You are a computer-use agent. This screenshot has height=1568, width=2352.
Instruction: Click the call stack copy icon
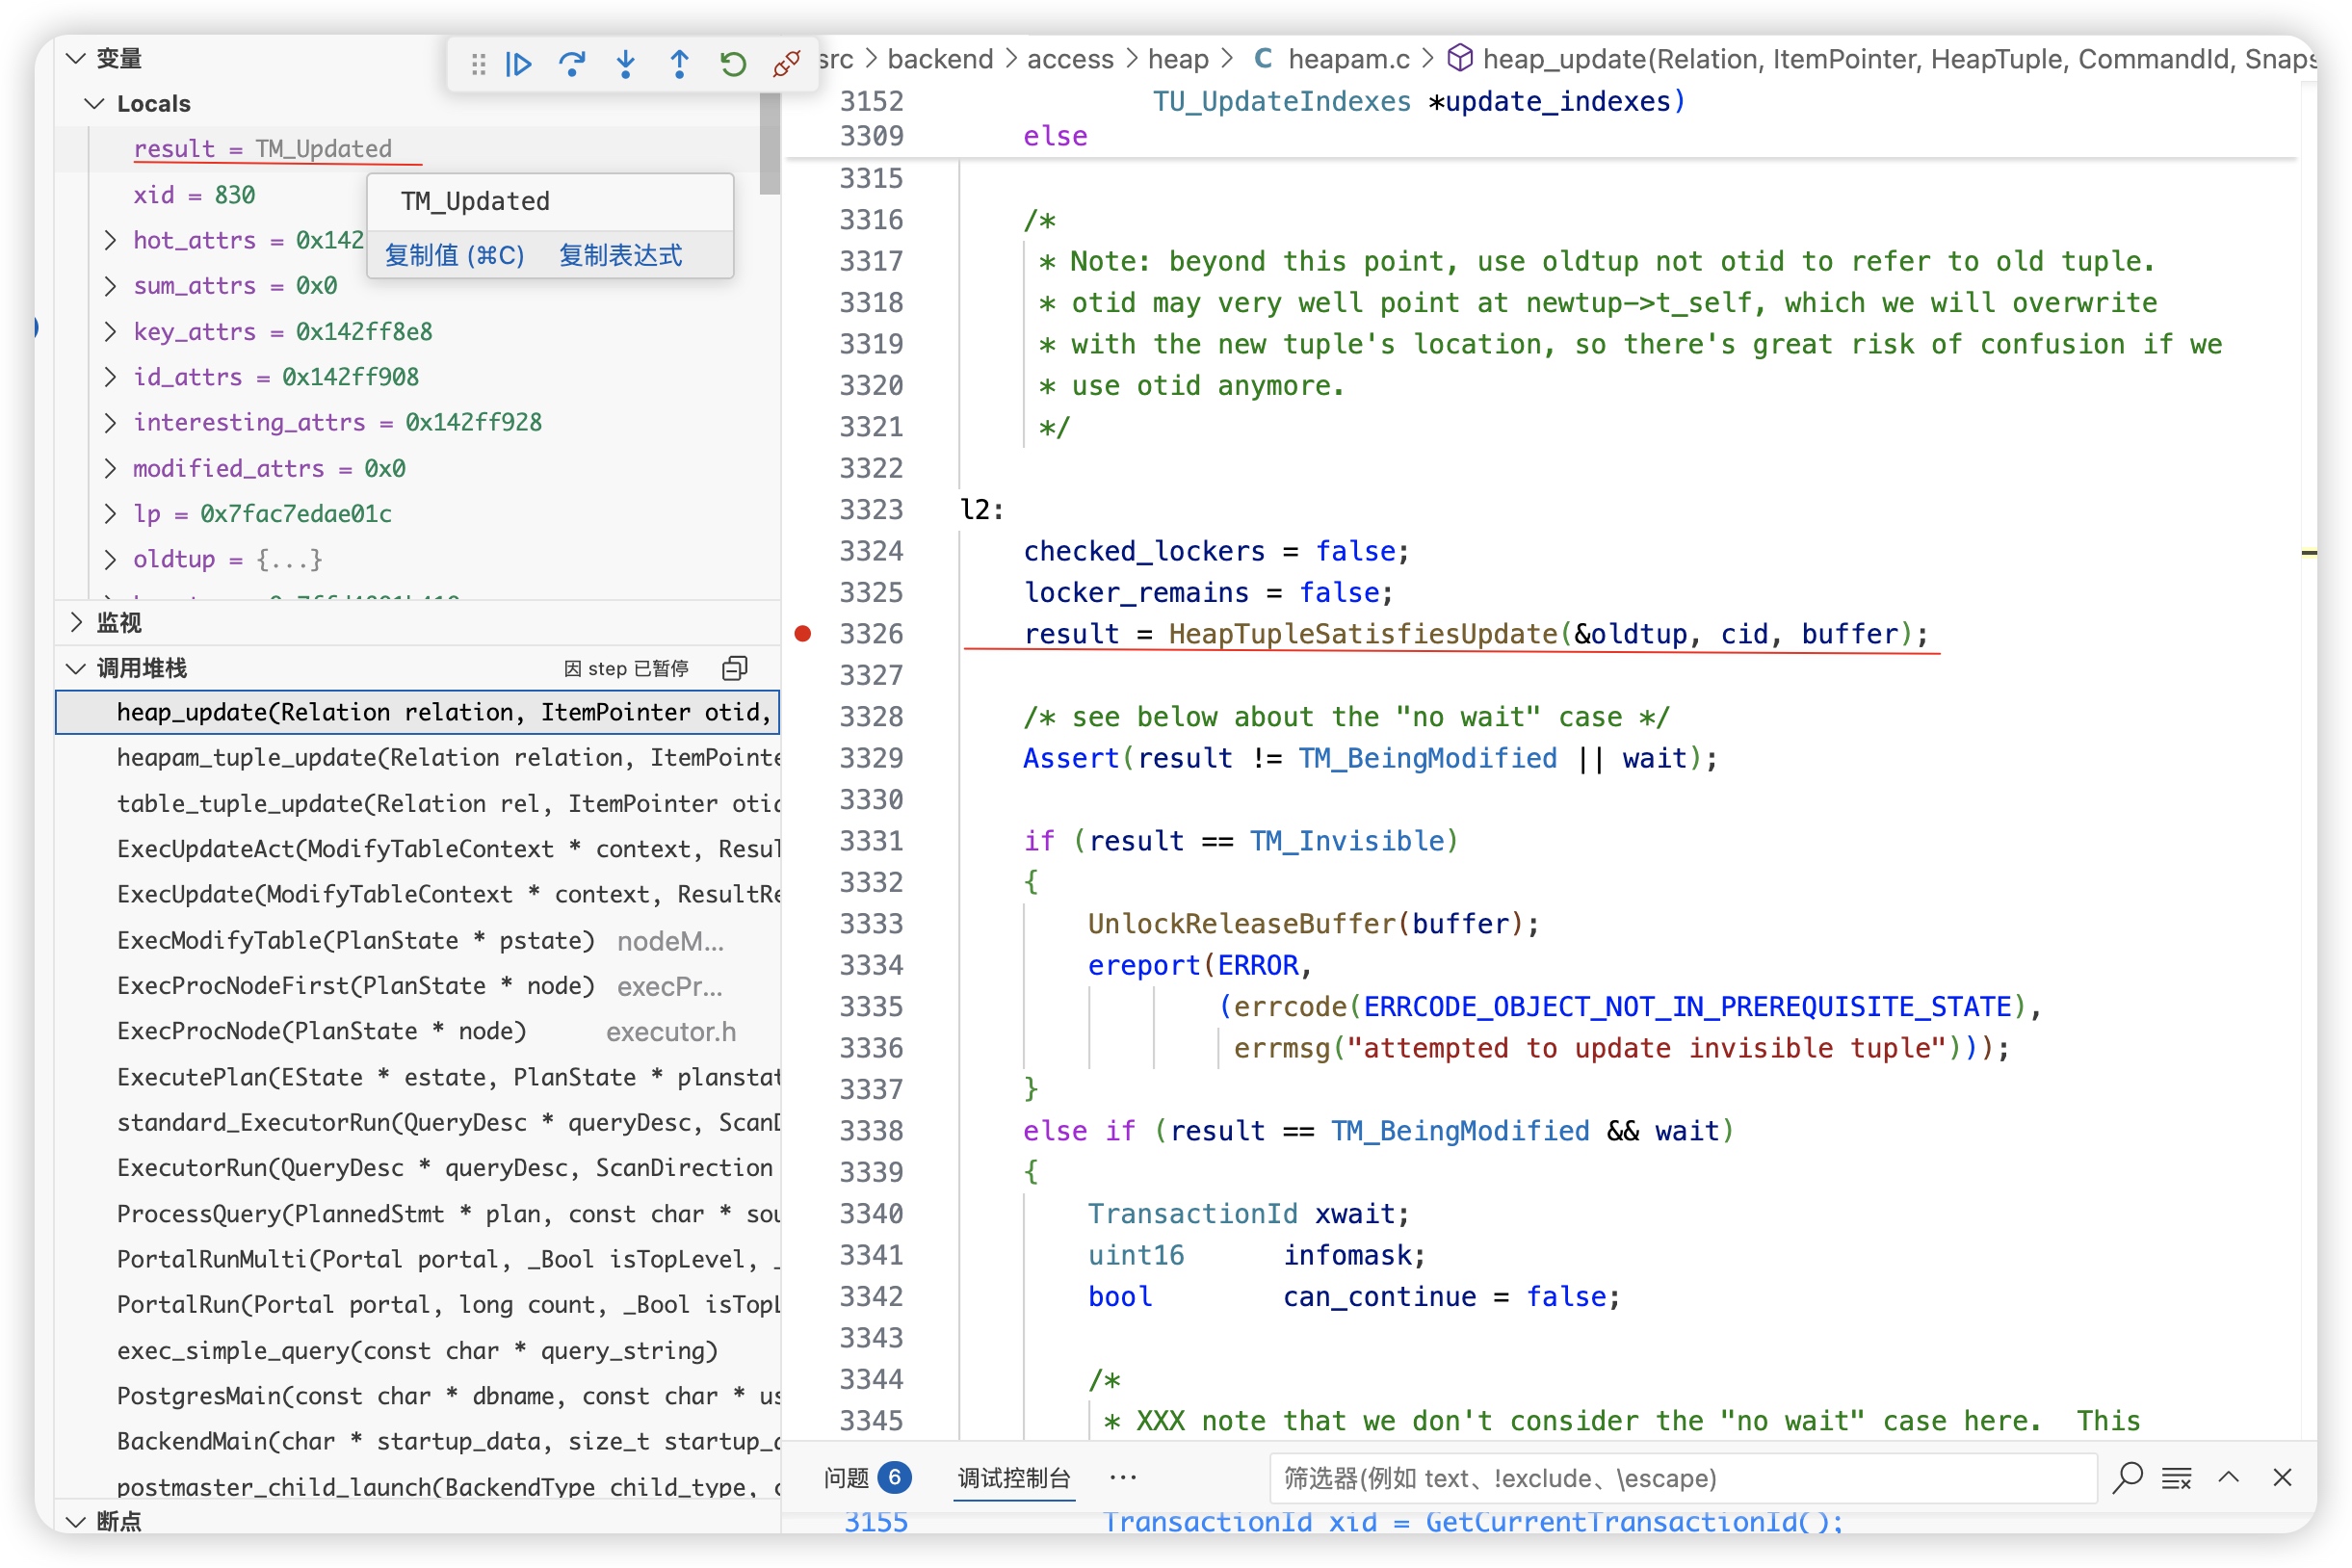[x=735, y=668]
